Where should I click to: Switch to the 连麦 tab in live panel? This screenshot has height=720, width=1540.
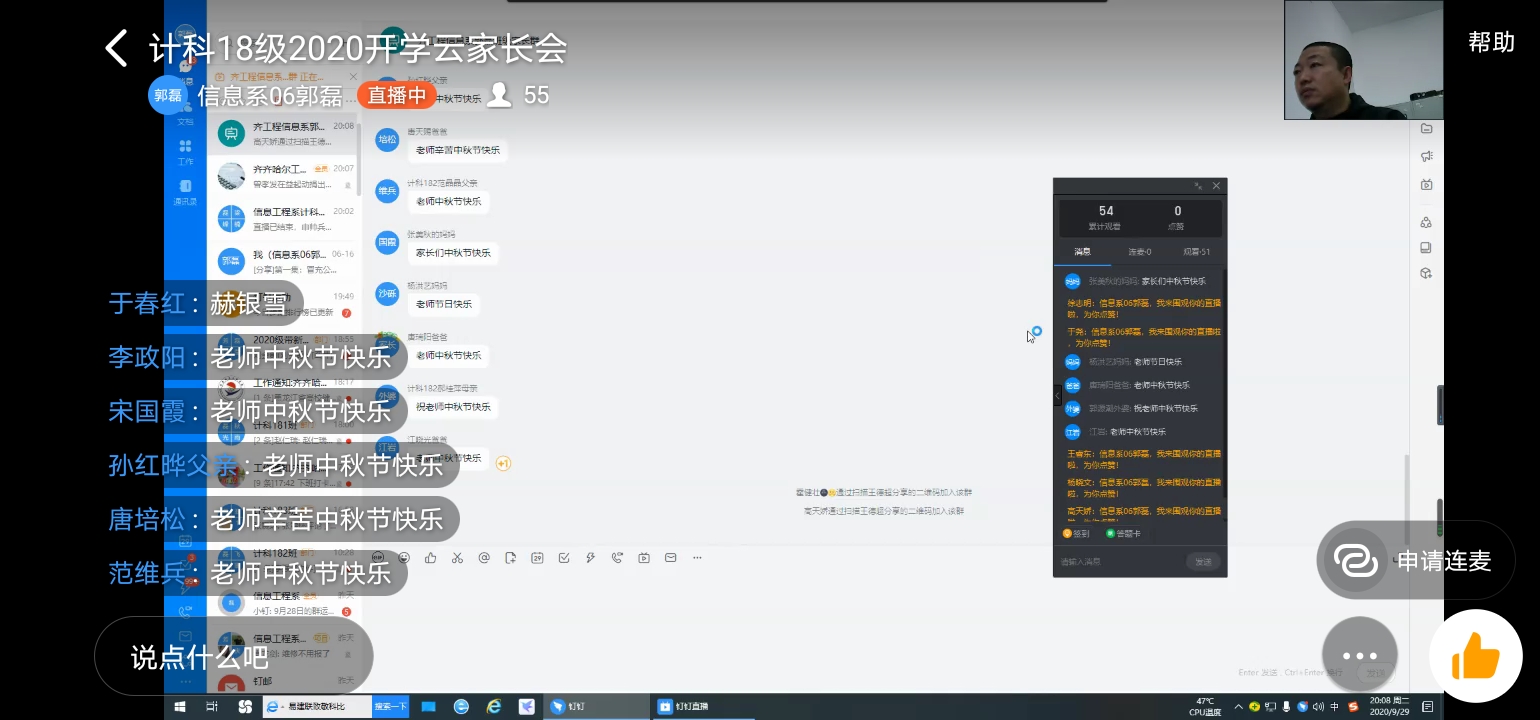coord(1139,252)
